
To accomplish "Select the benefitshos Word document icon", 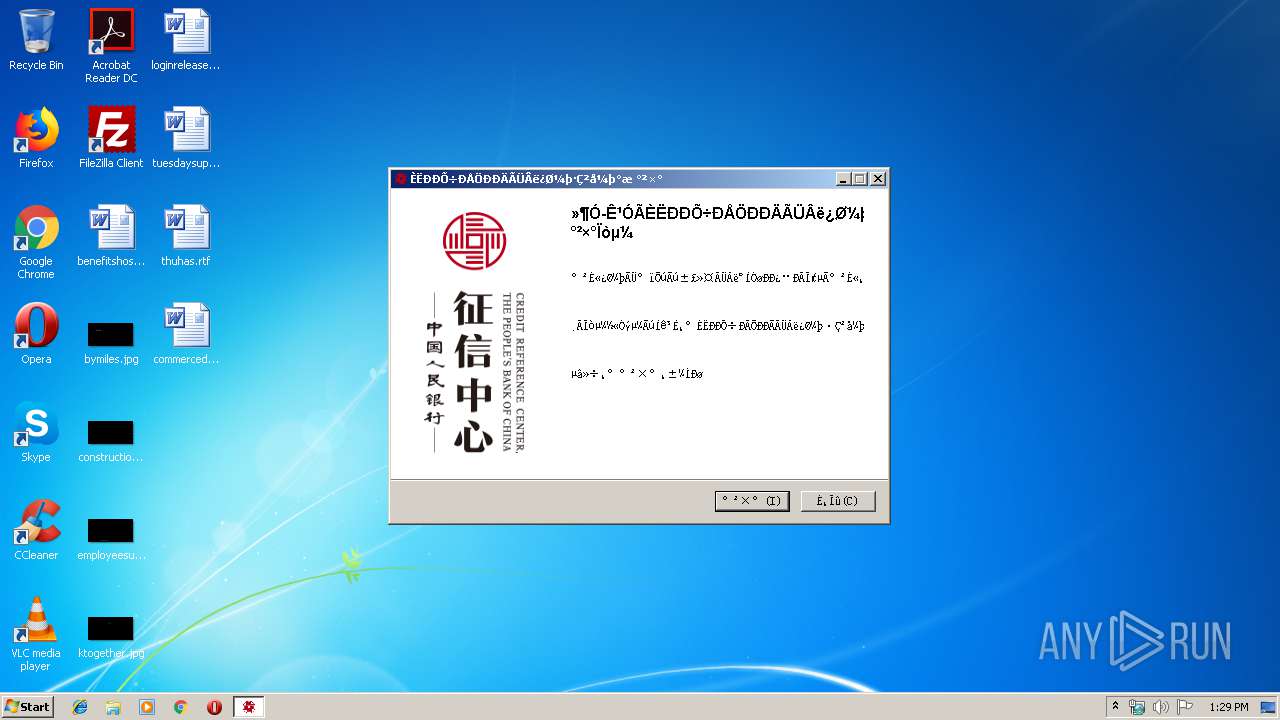I will coord(111,236).
